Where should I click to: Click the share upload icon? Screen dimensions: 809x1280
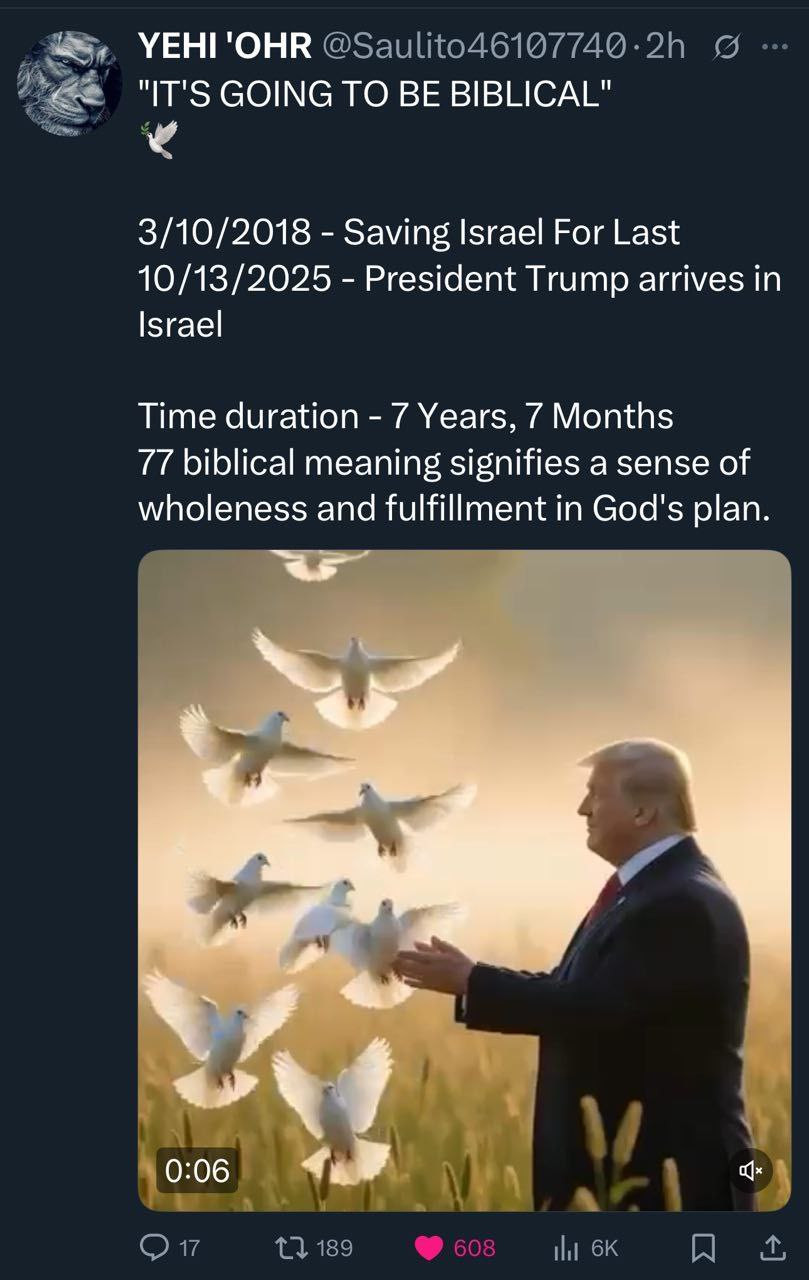(x=772, y=1246)
